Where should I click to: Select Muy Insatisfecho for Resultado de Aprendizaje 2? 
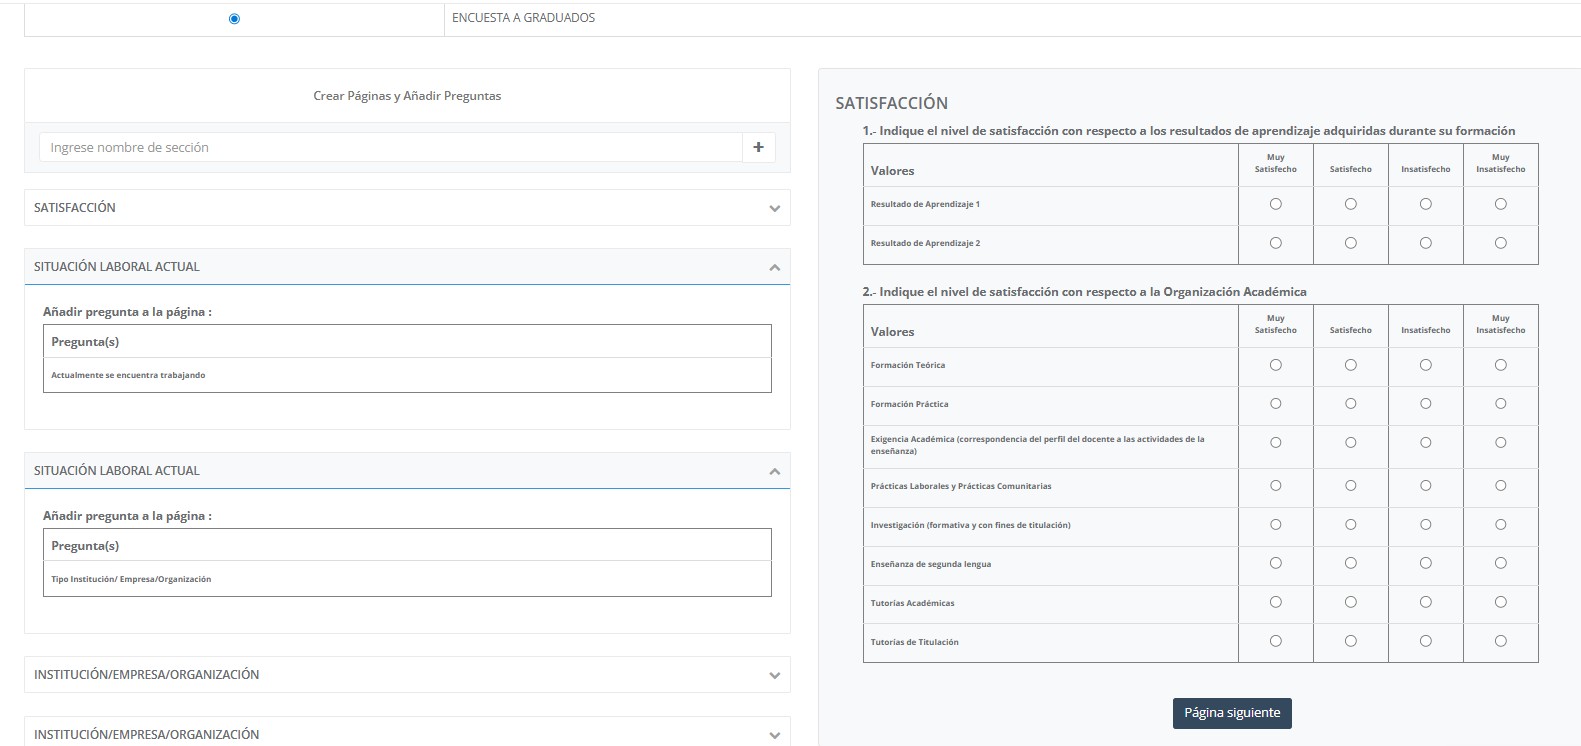click(x=1500, y=243)
